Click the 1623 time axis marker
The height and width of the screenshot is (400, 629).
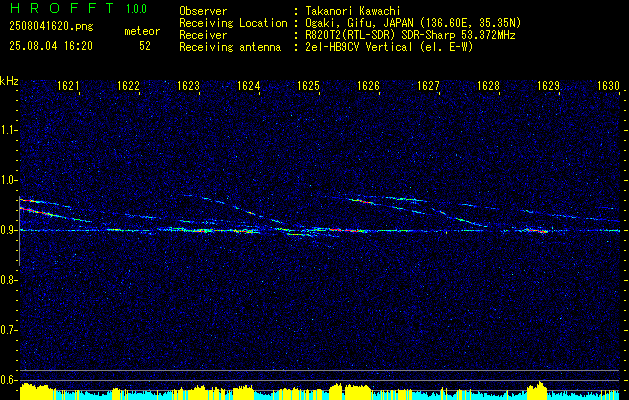188,86
